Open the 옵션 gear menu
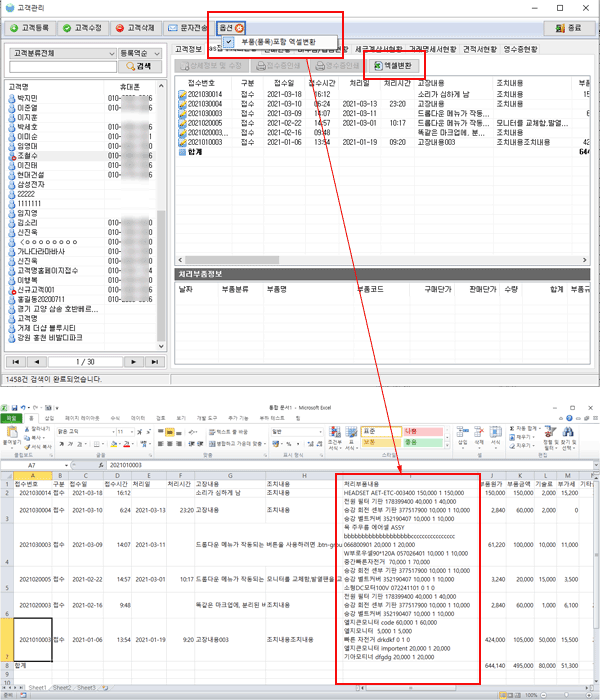The image size is (600, 700). click(231, 28)
